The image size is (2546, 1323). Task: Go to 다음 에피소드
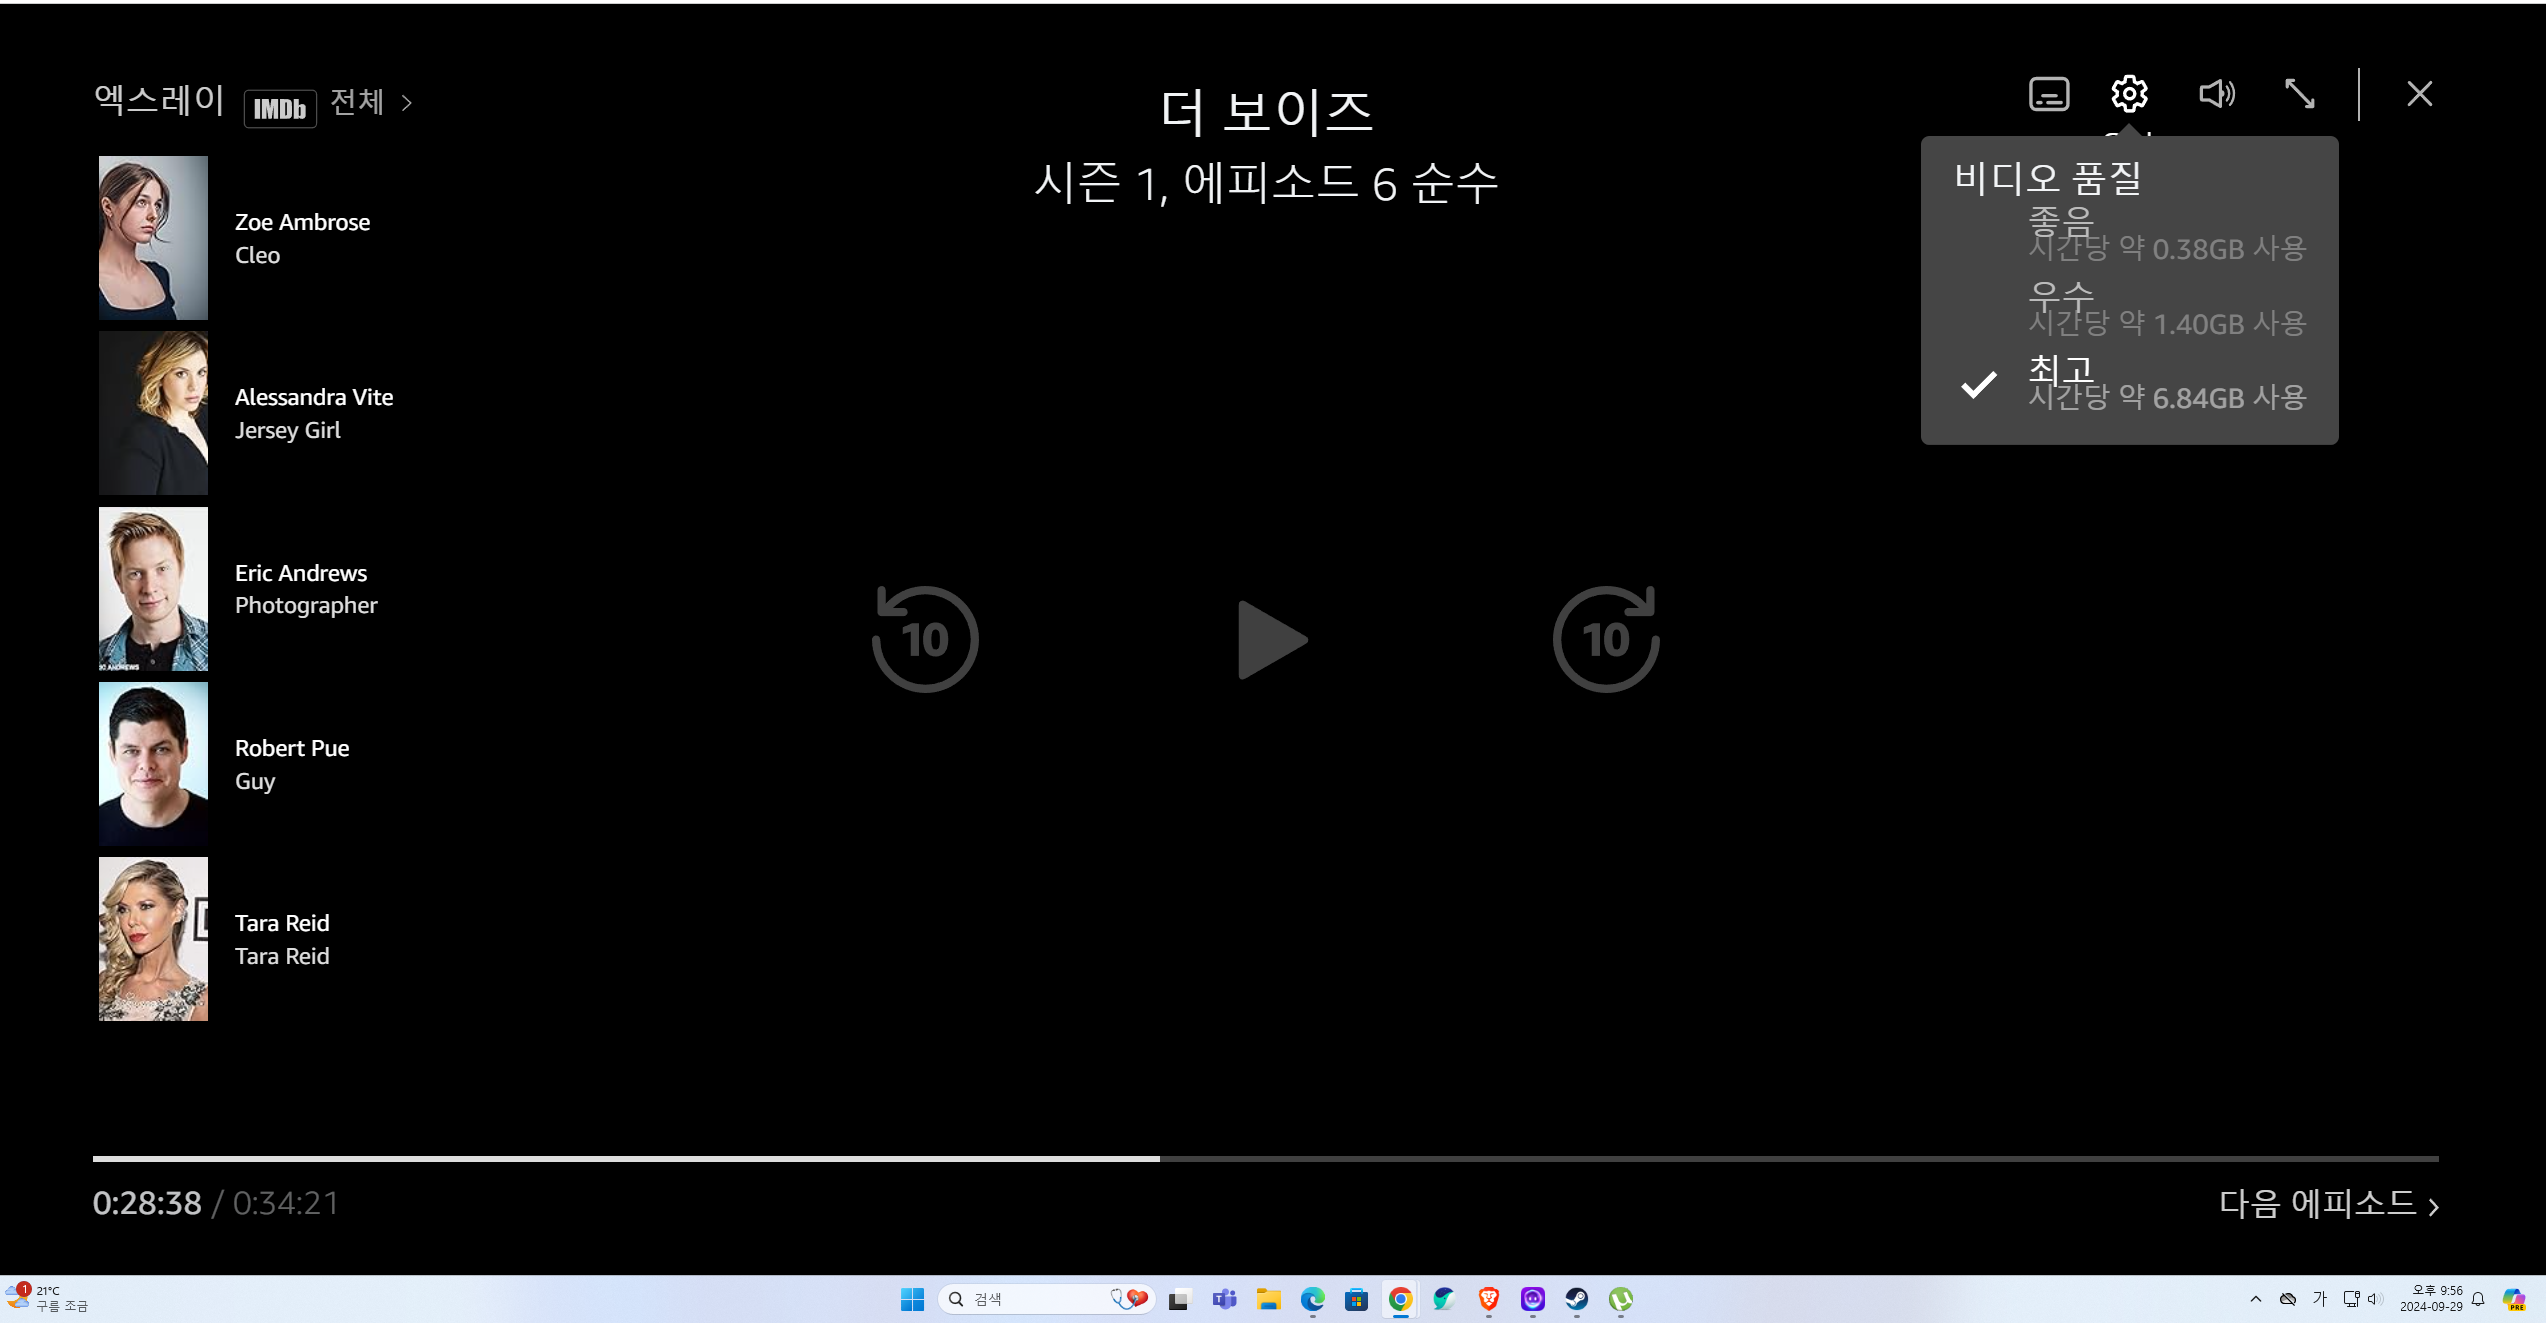coord(2327,1203)
